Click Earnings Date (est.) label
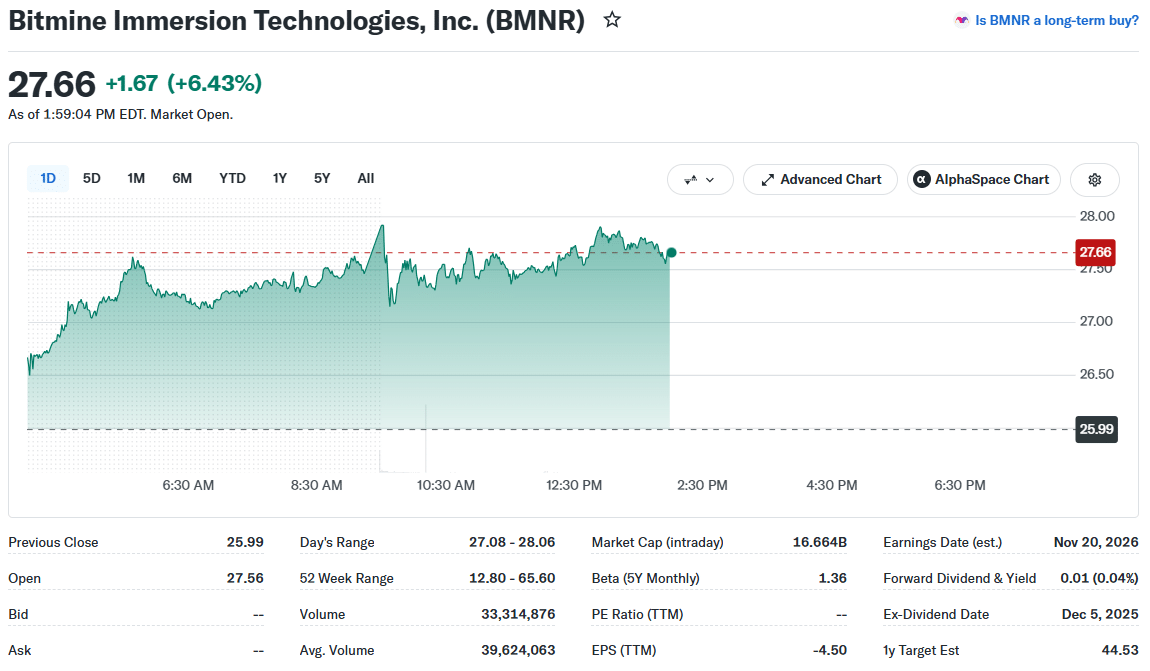Screen dimensions: 1150x671 point(942,542)
